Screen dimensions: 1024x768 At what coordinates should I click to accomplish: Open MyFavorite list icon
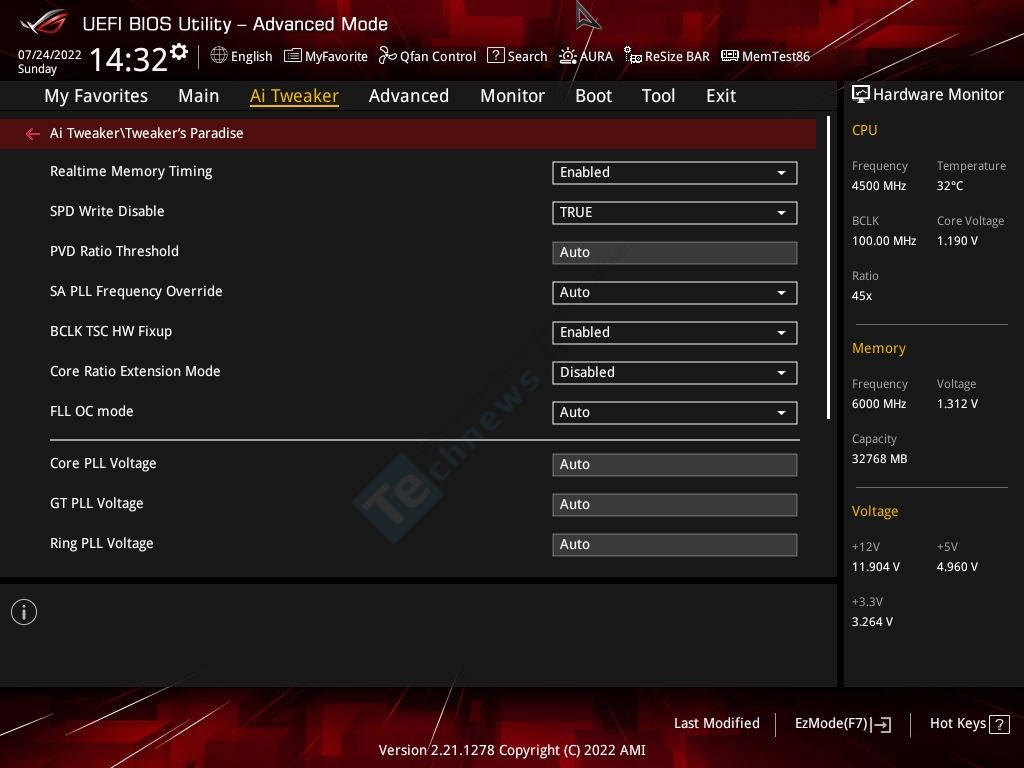tap(293, 56)
